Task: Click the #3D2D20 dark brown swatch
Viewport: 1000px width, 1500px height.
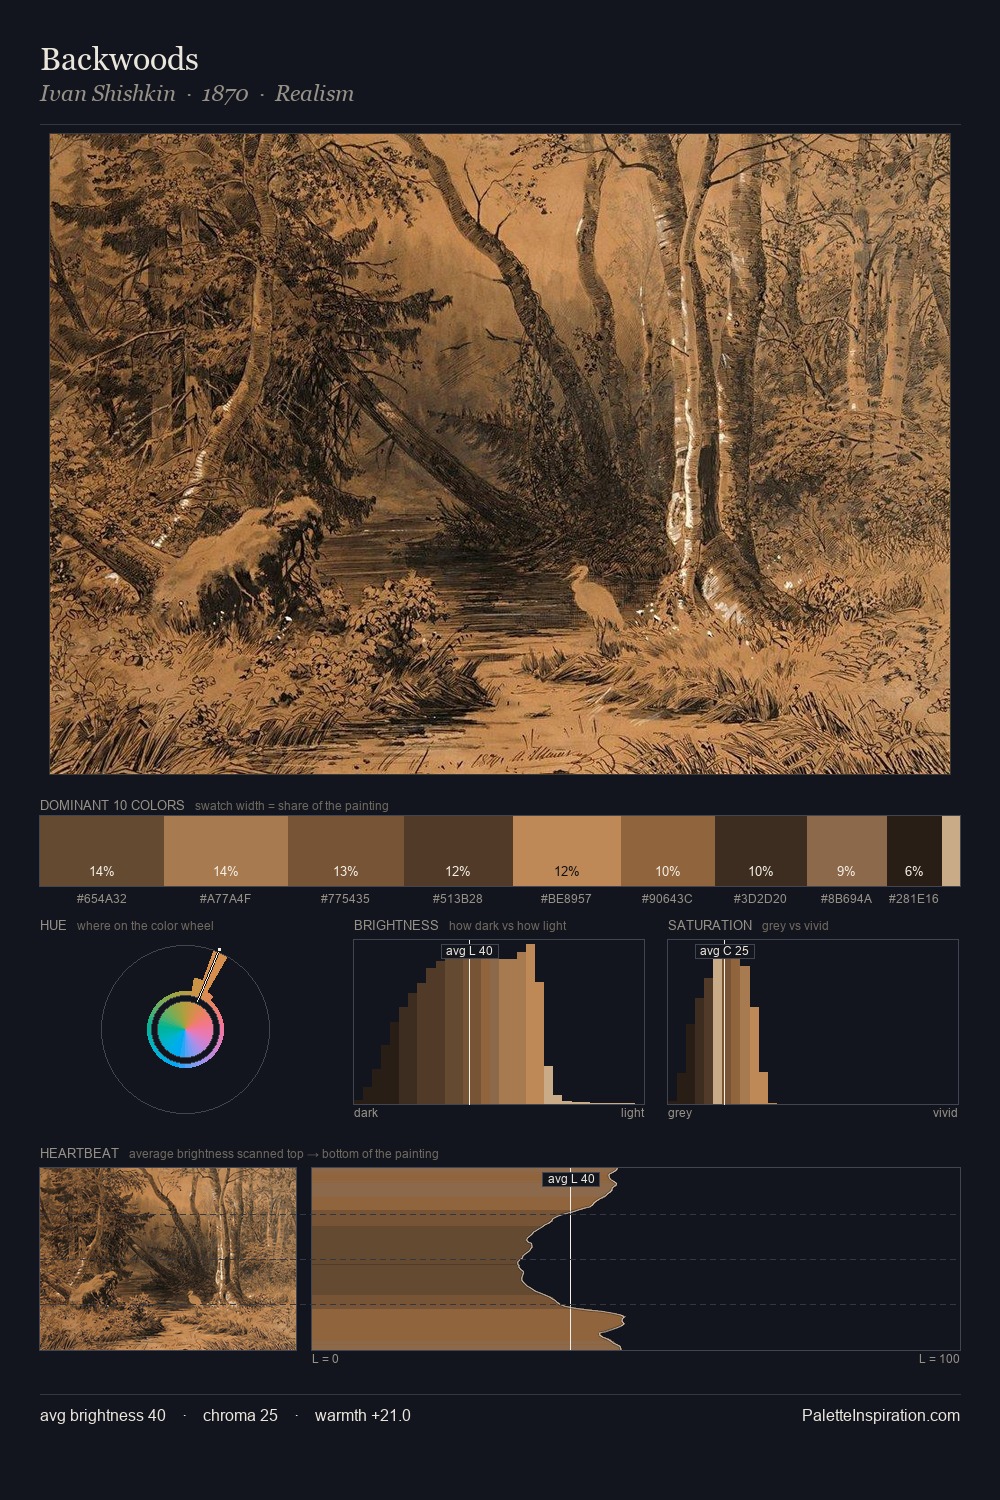Action: [x=761, y=851]
